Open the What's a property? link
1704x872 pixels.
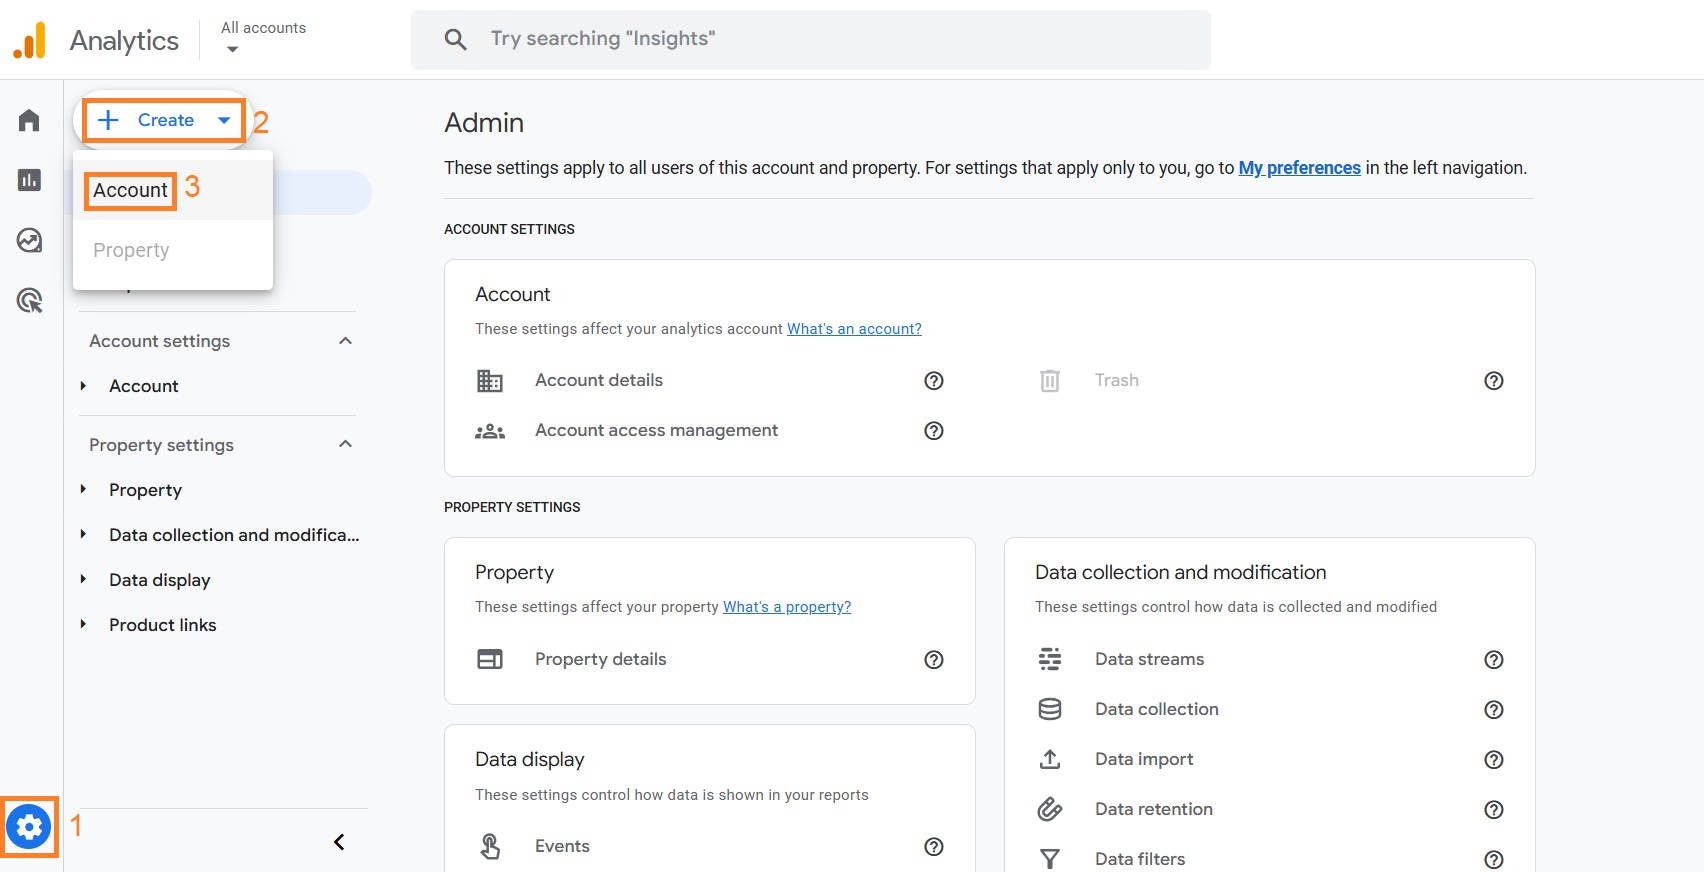point(787,607)
